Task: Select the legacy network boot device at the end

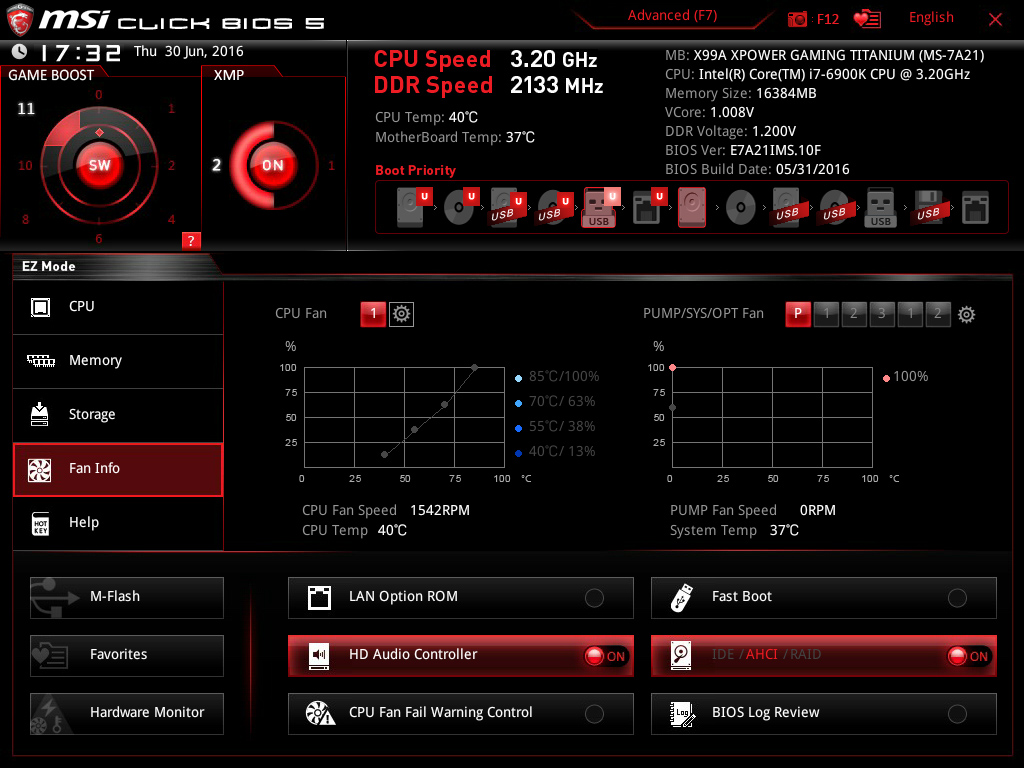Action: [975, 208]
